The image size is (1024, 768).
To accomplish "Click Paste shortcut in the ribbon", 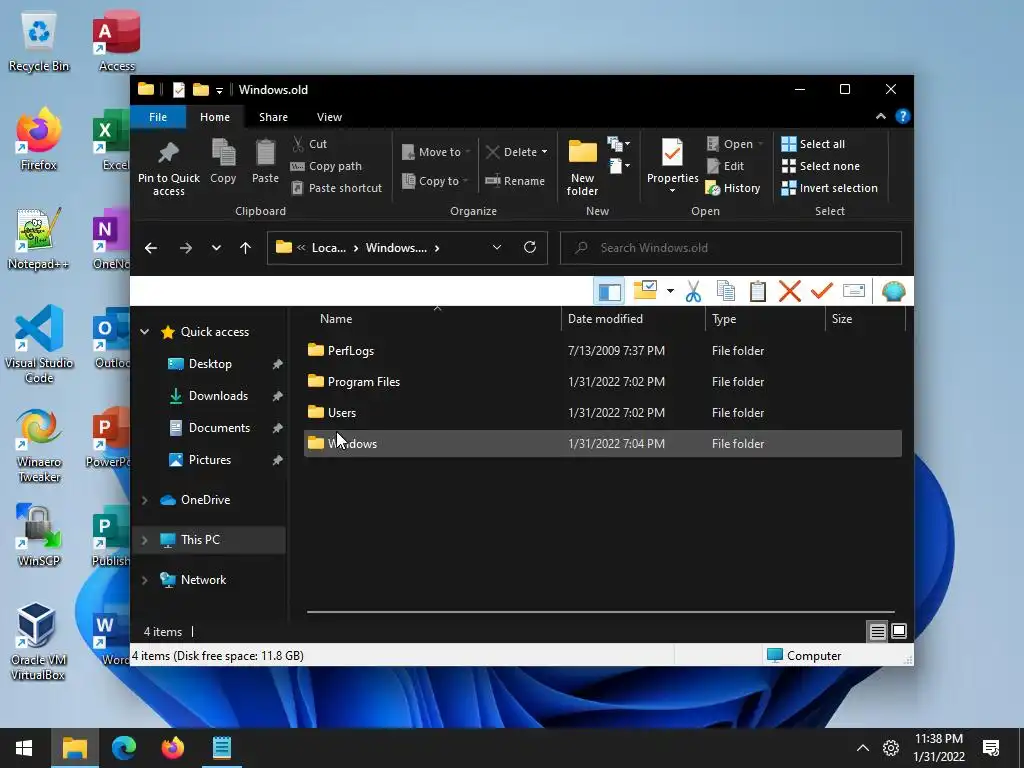I will coord(336,188).
